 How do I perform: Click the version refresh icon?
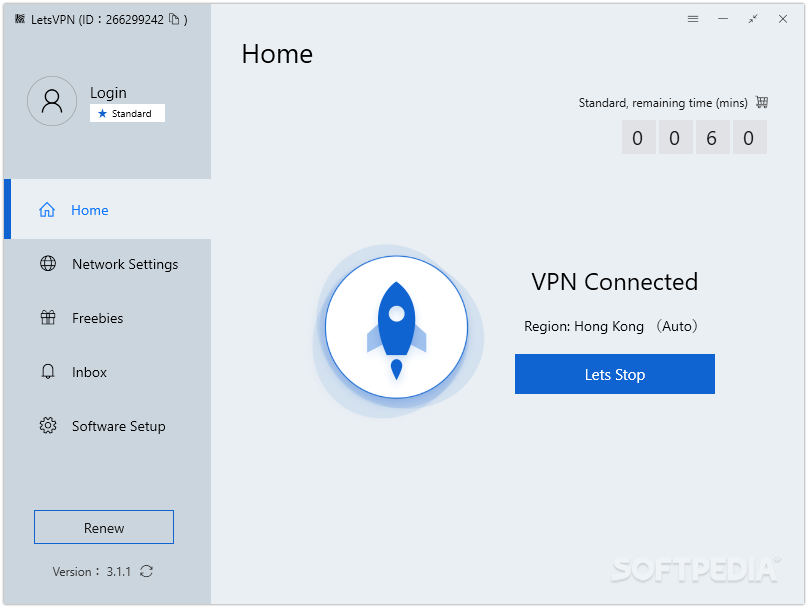[147, 571]
